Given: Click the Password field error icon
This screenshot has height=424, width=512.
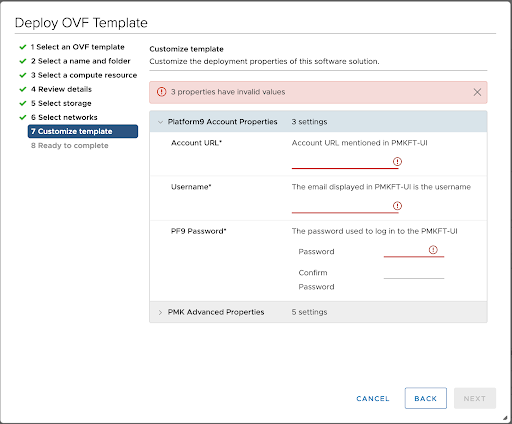Looking at the screenshot, I should [433, 250].
